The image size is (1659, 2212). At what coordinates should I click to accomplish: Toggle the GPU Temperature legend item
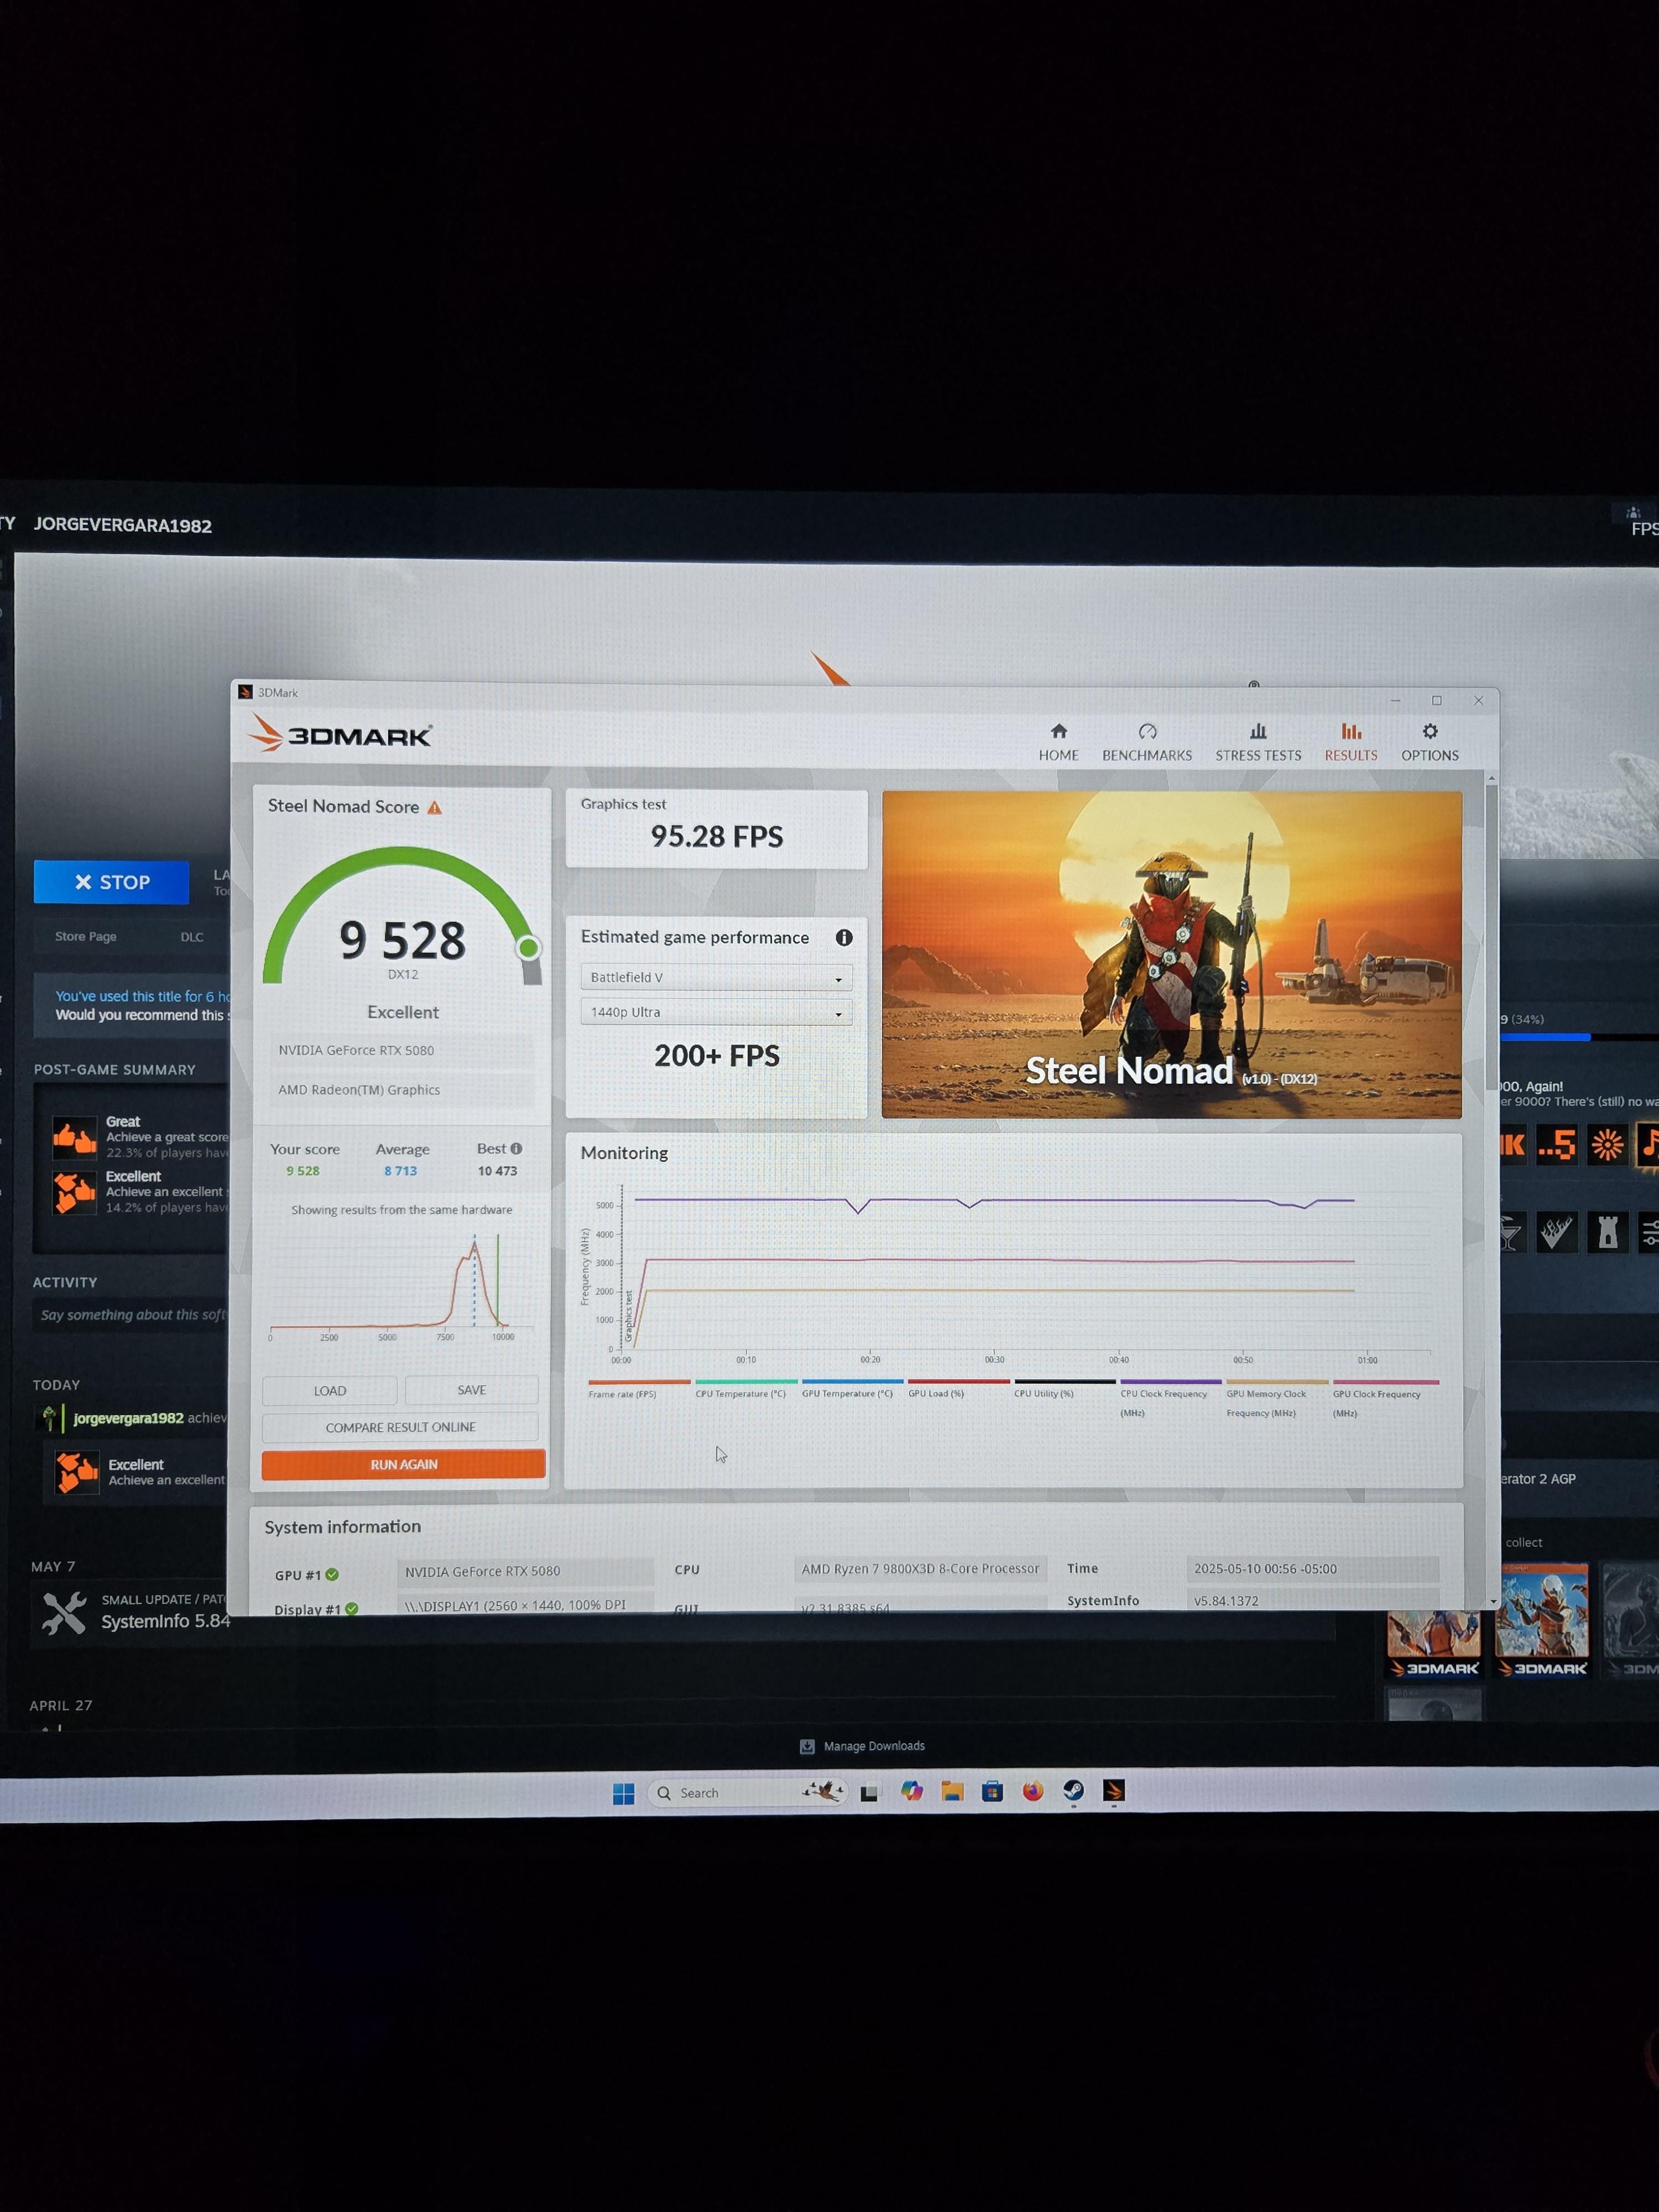click(x=851, y=1390)
